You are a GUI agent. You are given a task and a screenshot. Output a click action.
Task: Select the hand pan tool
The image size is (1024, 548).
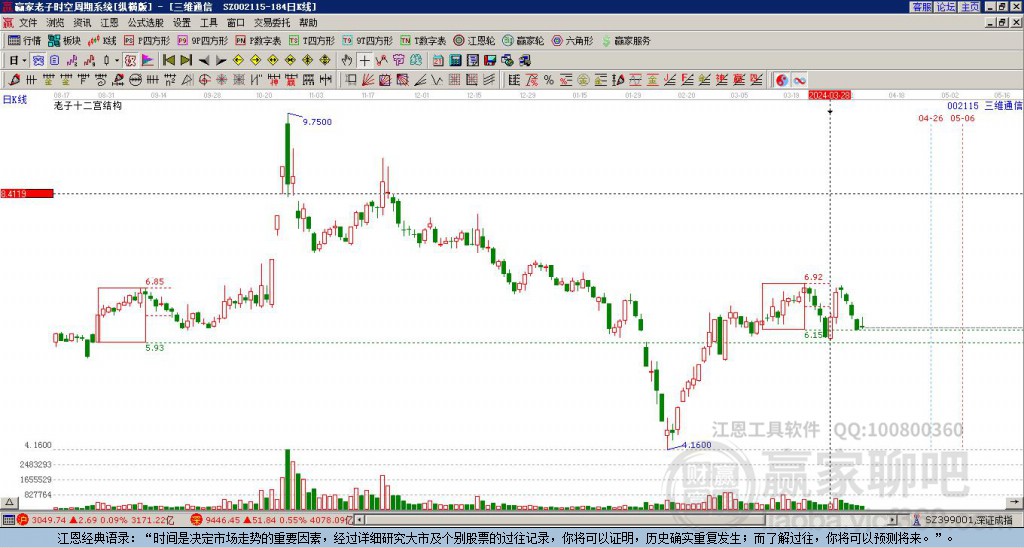coord(348,60)
